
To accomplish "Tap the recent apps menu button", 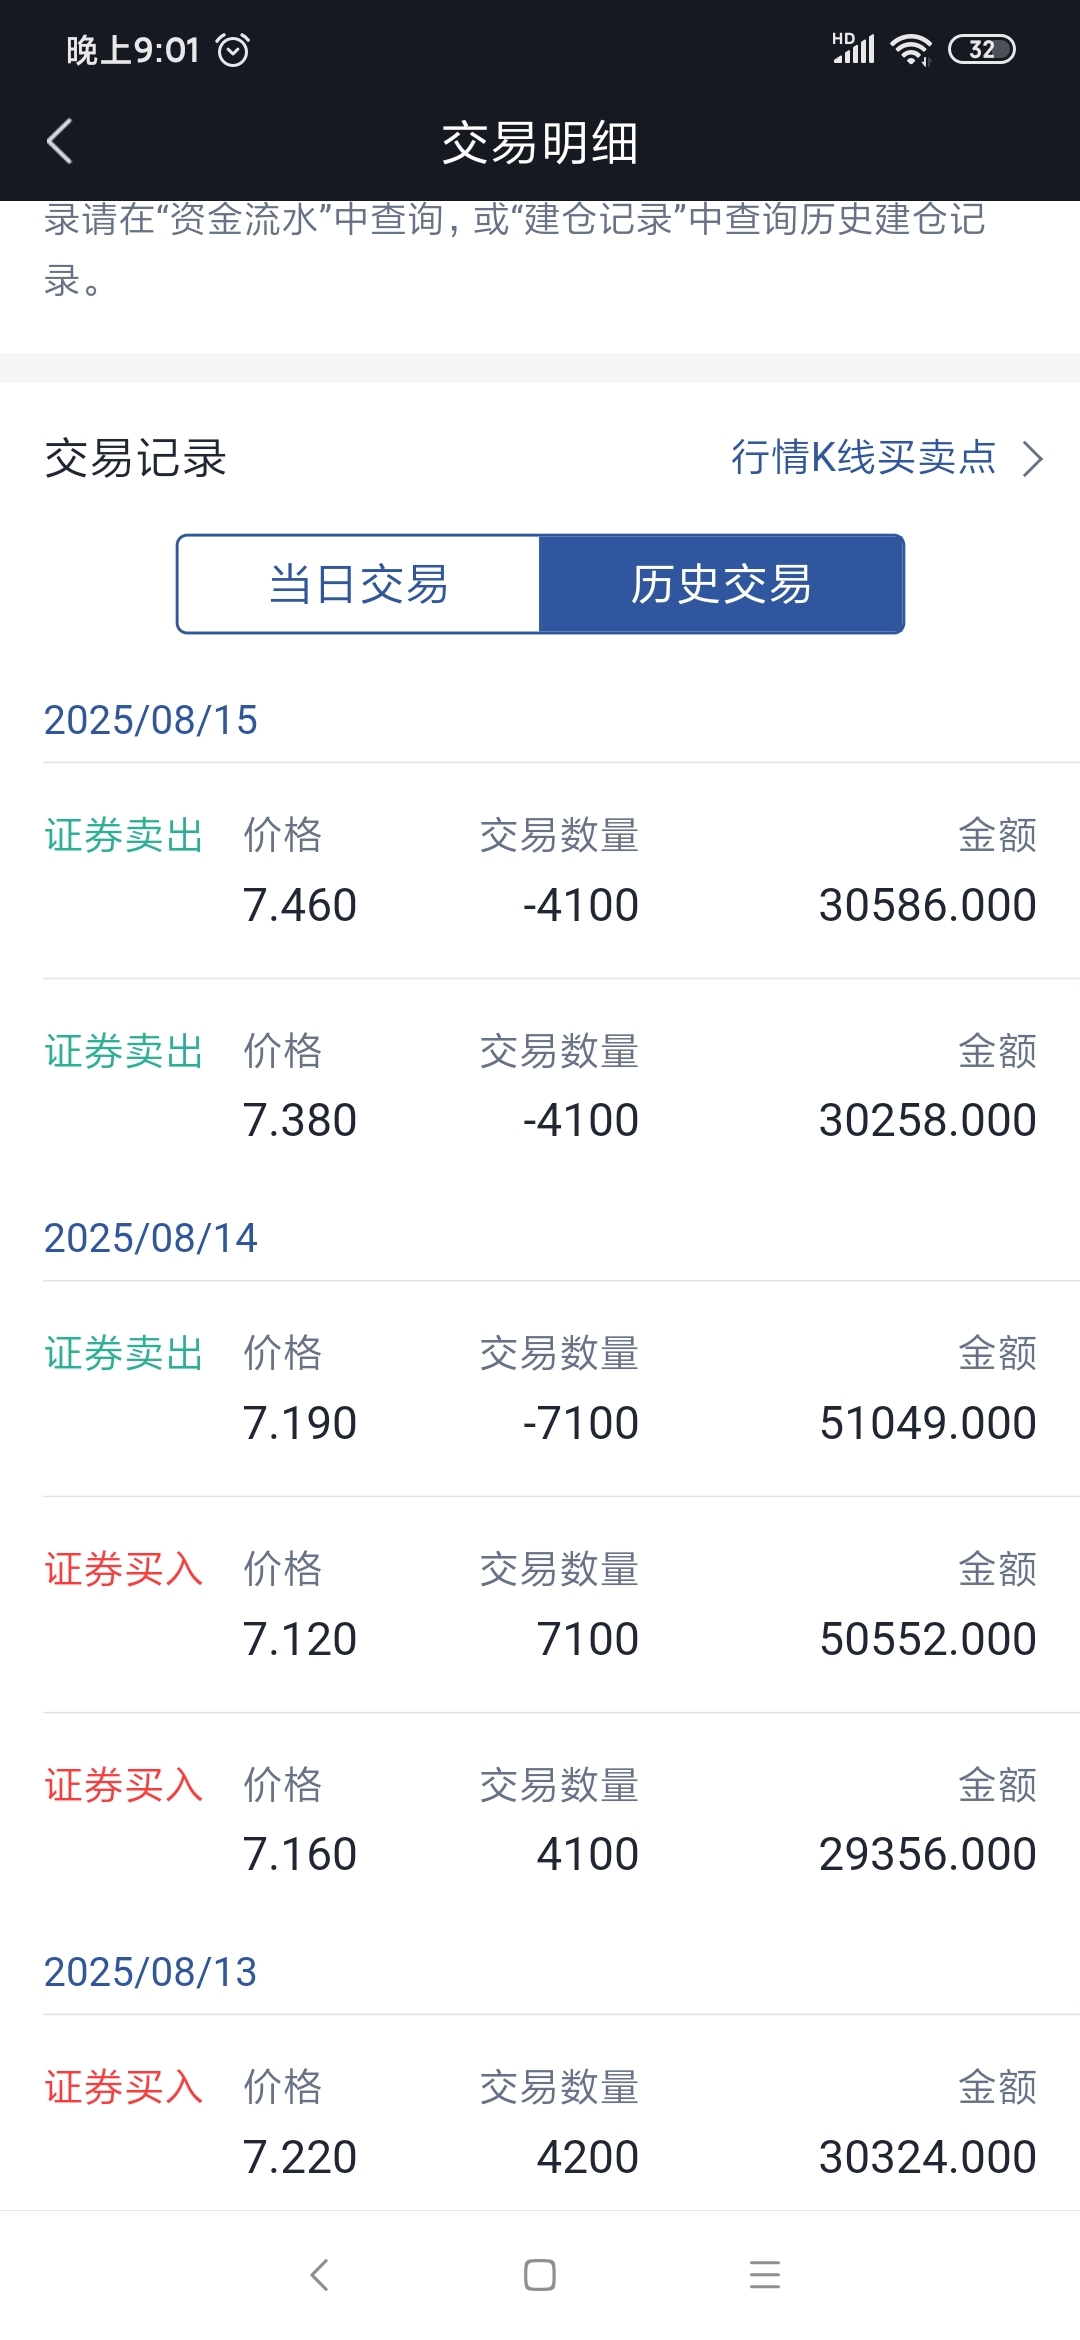I will tap(765, 2275).
